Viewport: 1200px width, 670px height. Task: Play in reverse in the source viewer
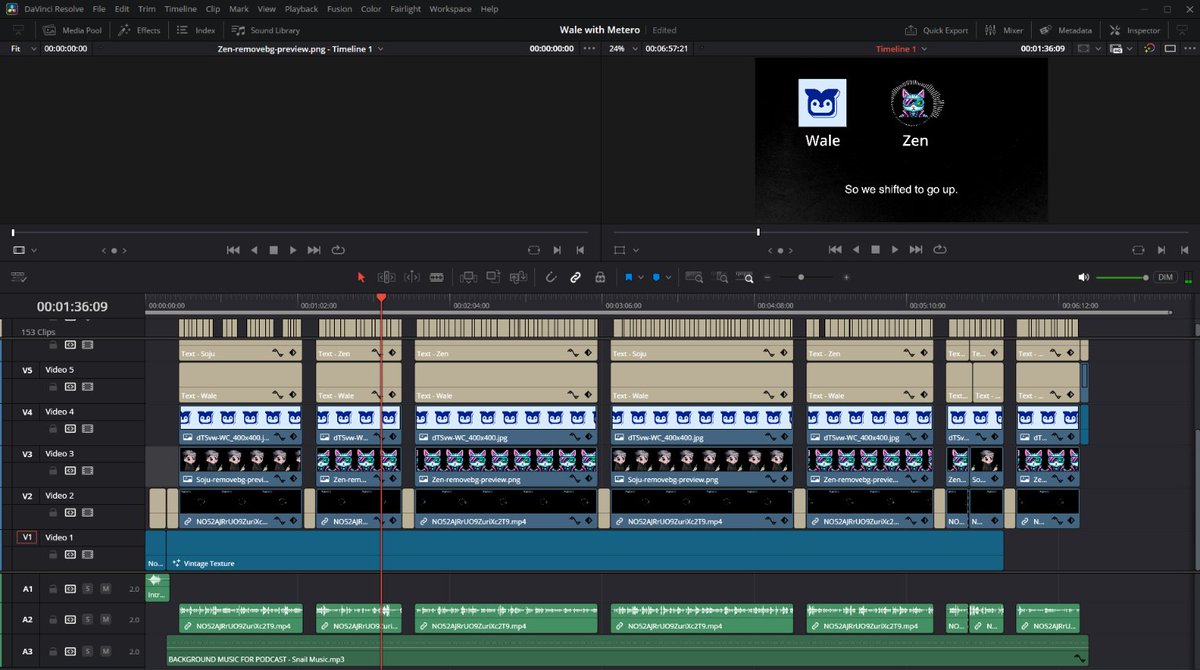(x=254, y=249)
